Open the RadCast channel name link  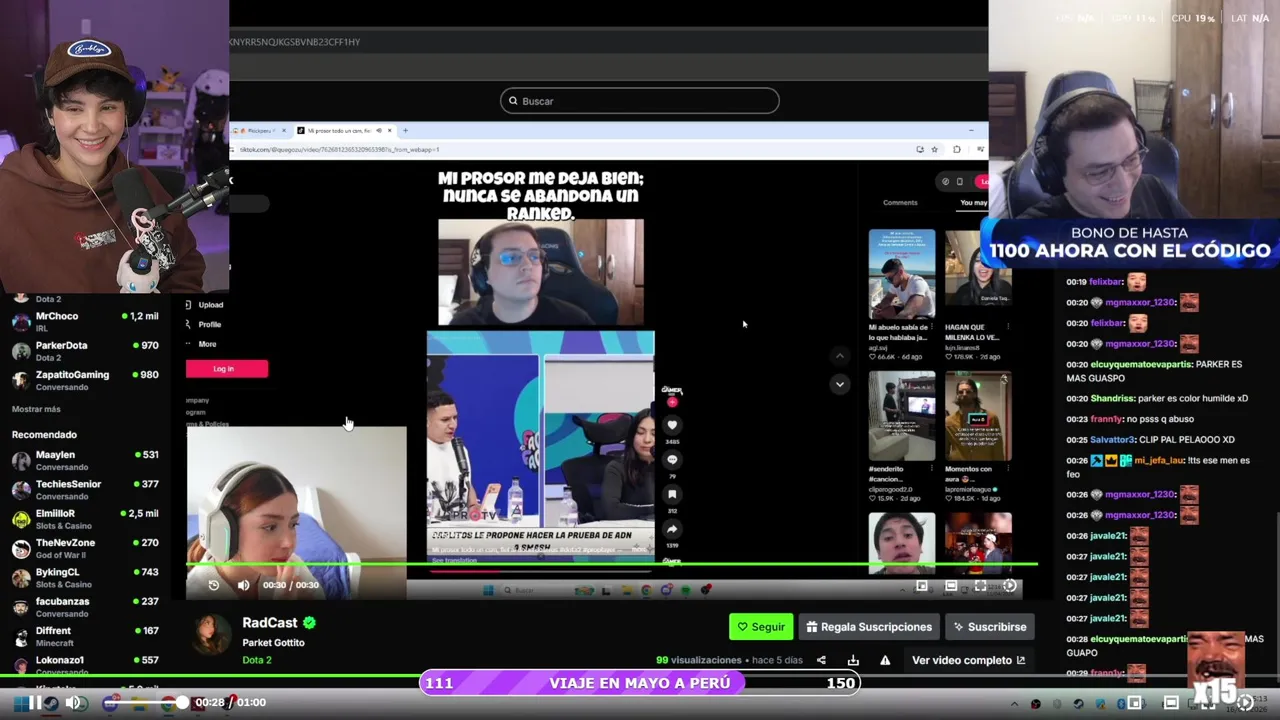269,622
